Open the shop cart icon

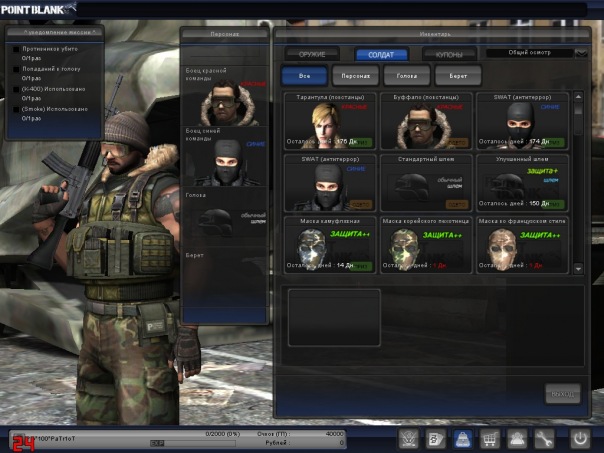(x=490, y=438)
